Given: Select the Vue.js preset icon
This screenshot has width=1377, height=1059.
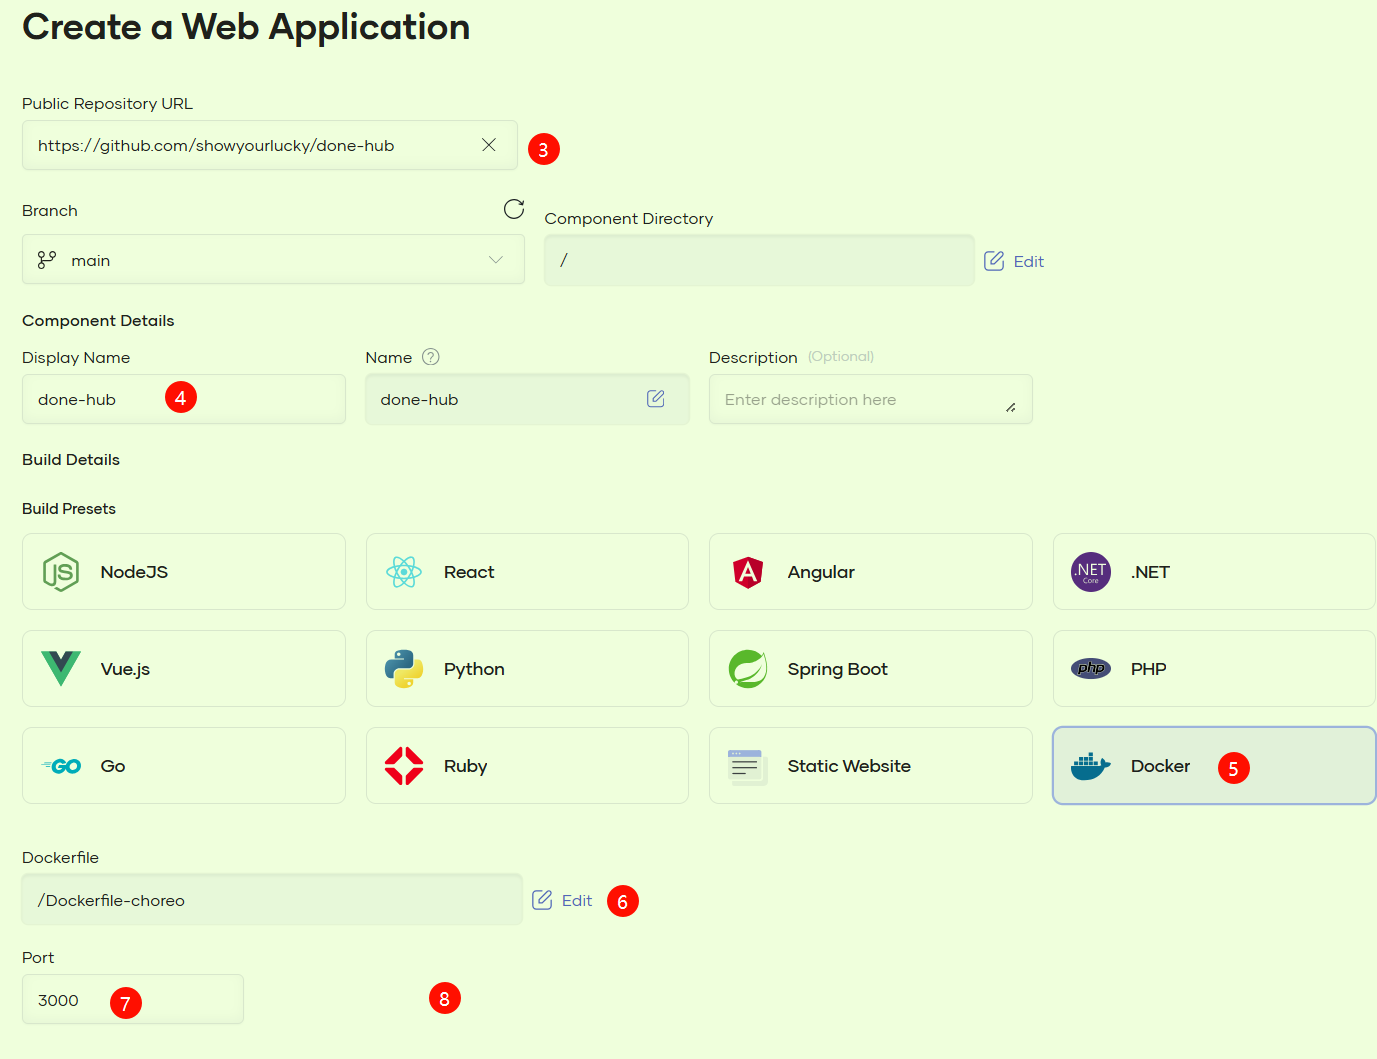Looking at the screenshot, I should (61, 669).
